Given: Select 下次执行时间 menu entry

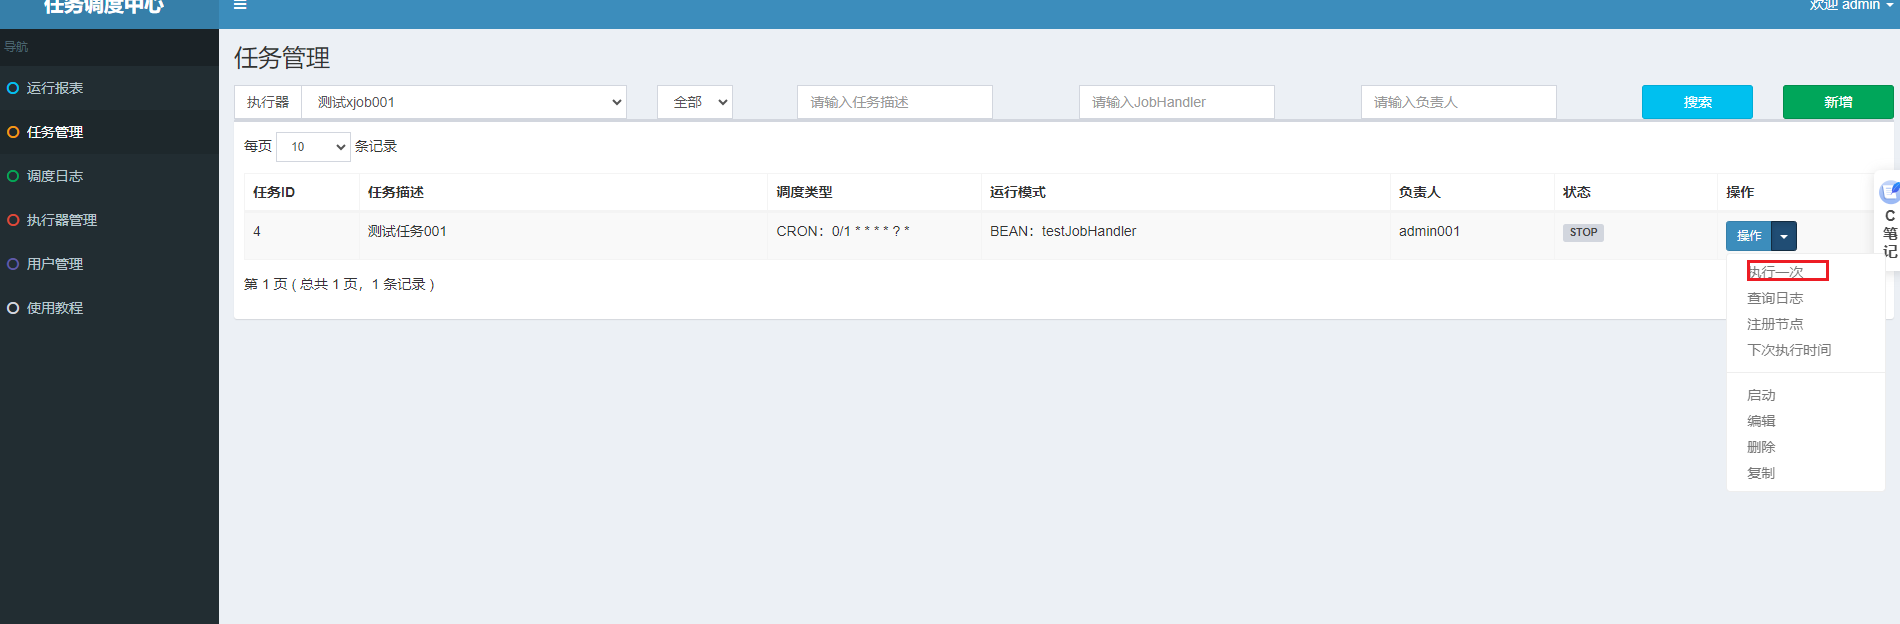Looking at the screenshot, I should point(1789,350).
